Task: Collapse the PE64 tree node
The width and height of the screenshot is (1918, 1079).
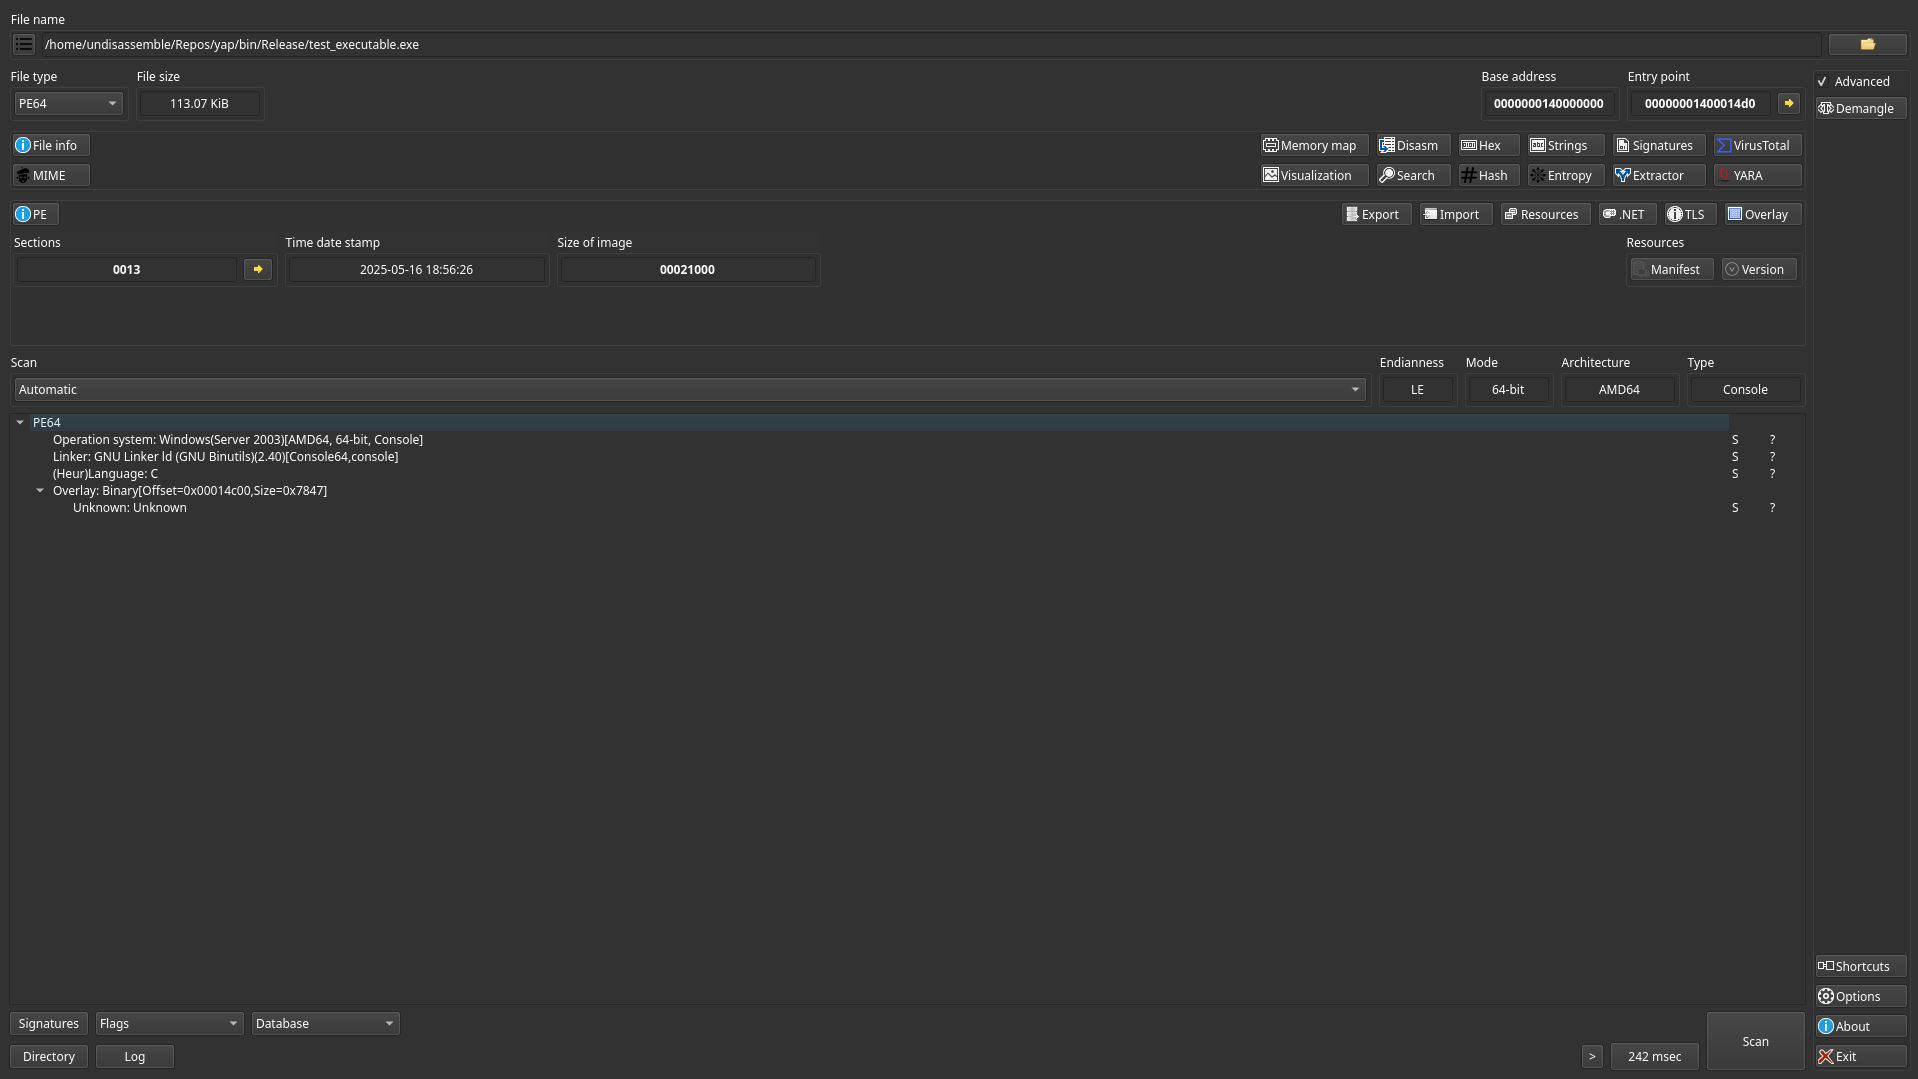Action: [x=20, y=422]
